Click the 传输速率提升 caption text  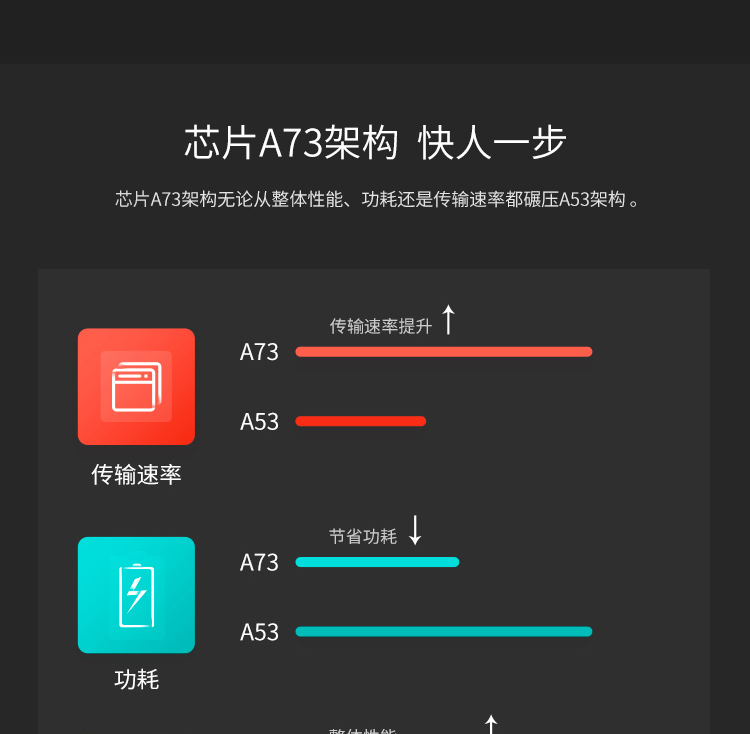click(380, 326)
